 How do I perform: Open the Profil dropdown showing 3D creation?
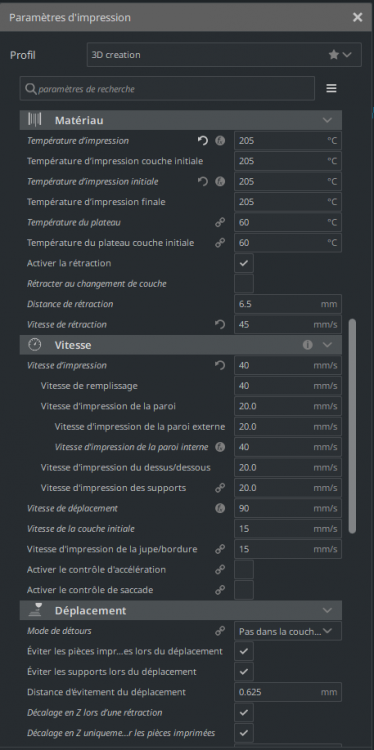coord(224,55)
